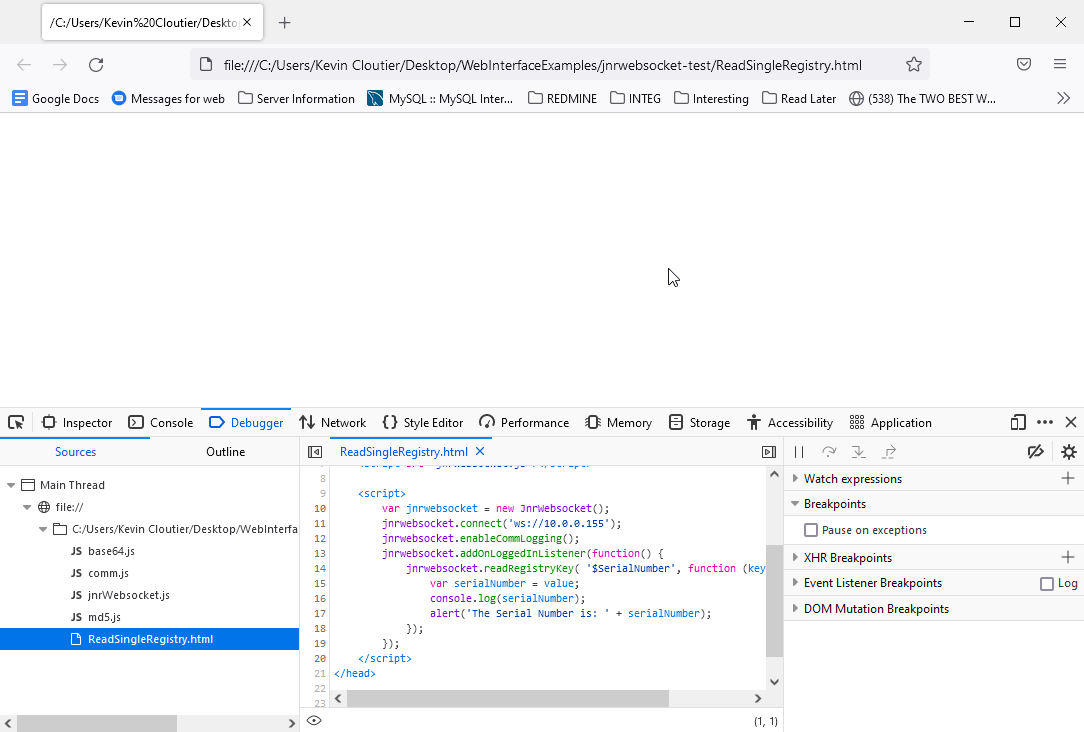Image resolution: width=1084 pixels, height=732 pixels.
Task: Click the Step In debugger button
Action: 859,452
